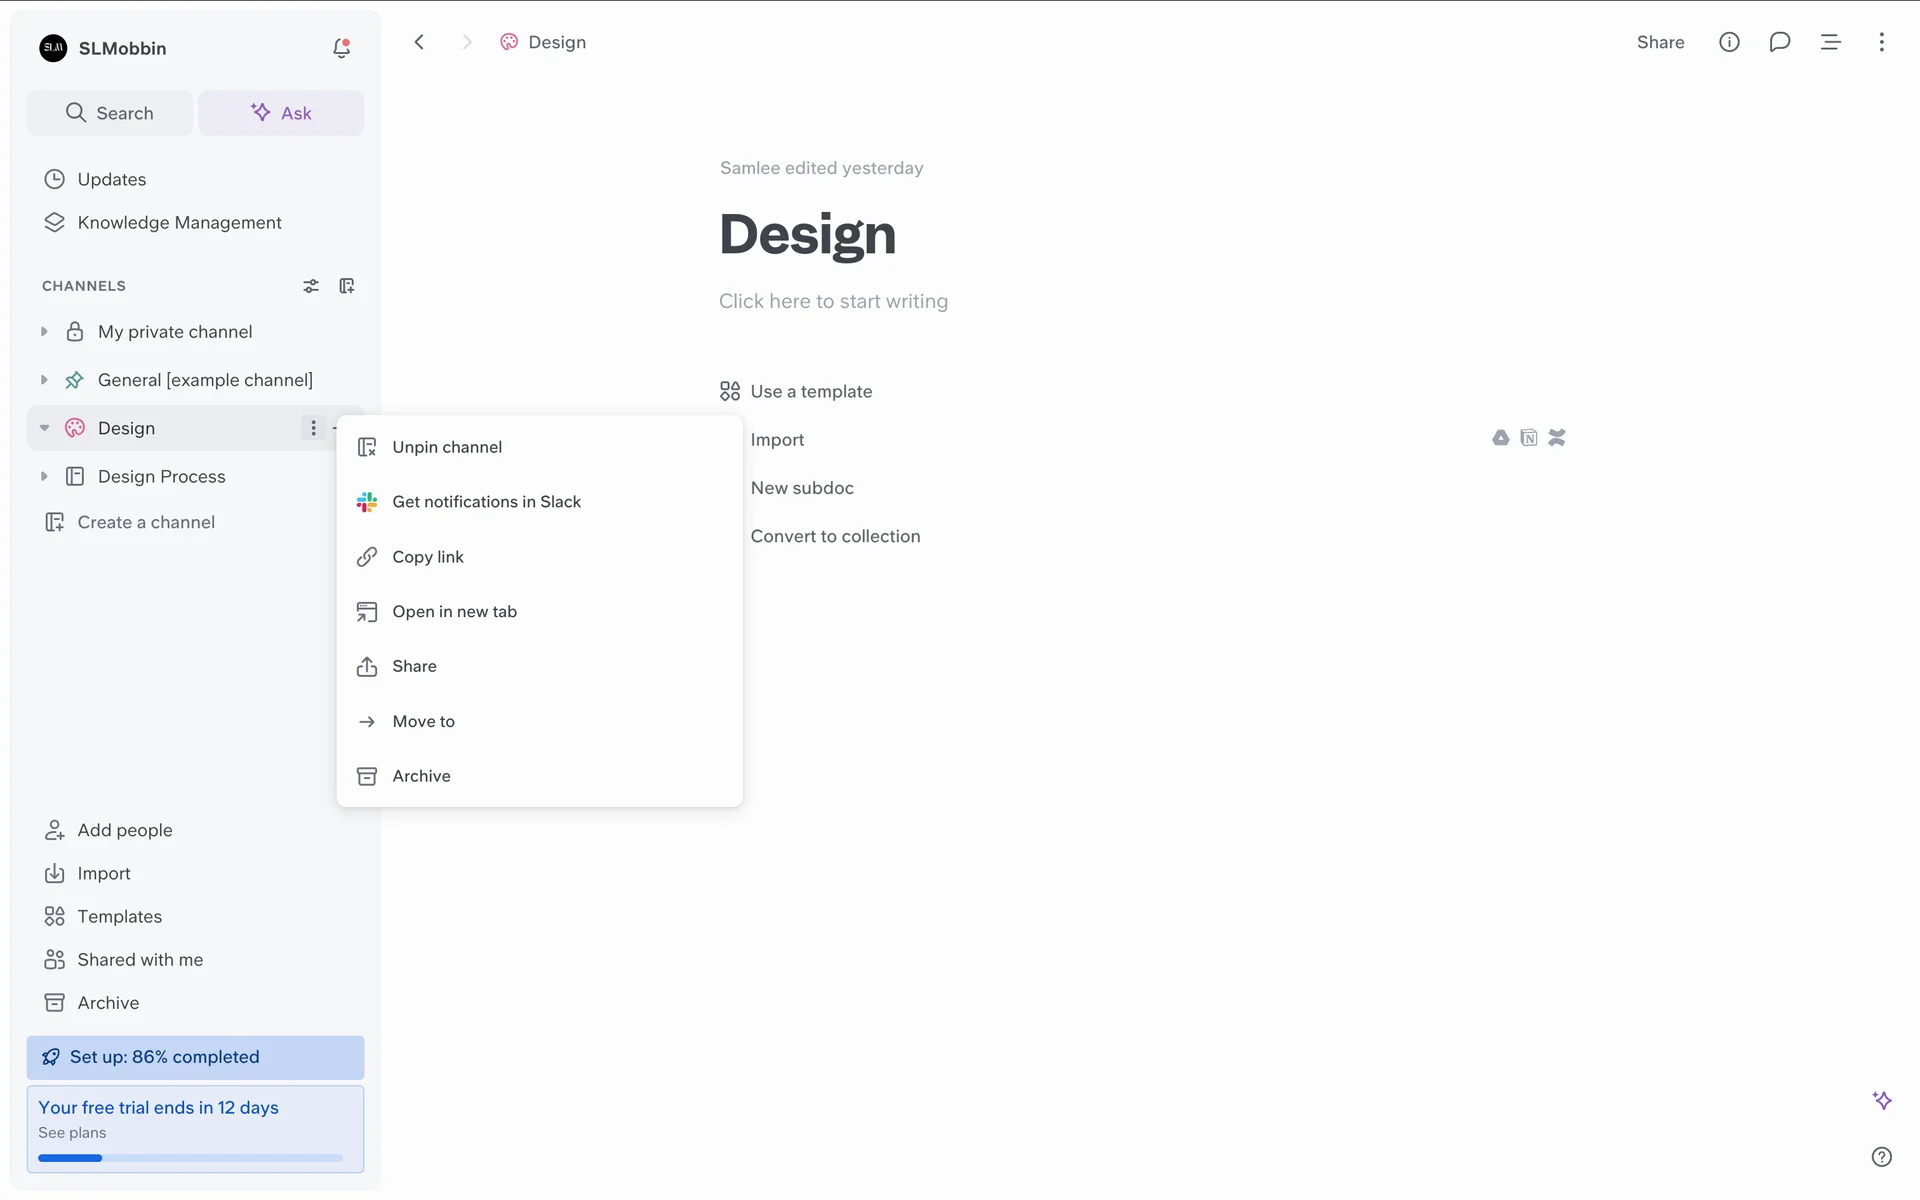The image size is (1920, 1200).
Task: Choose Get notifications in Slack
Action: pos(486,502)
